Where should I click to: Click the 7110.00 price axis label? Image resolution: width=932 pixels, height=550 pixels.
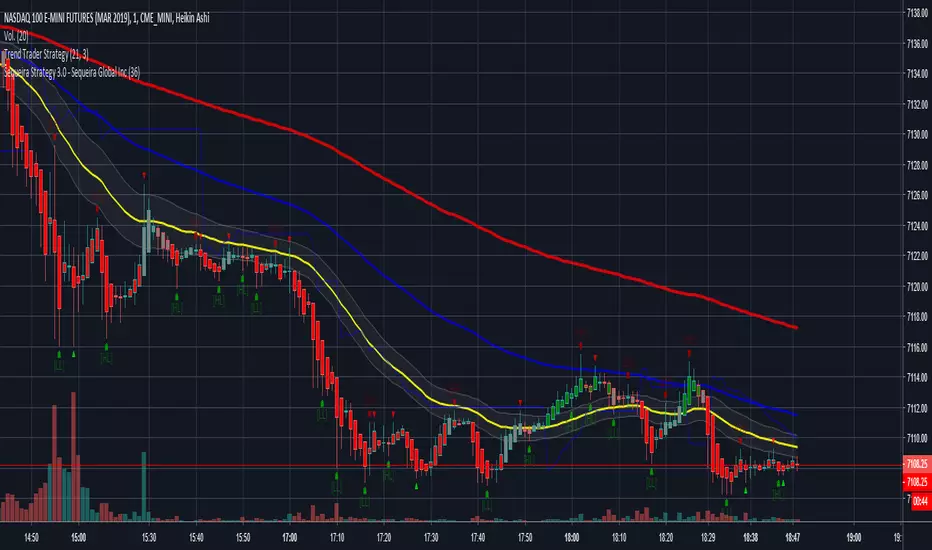click(917, 438)
